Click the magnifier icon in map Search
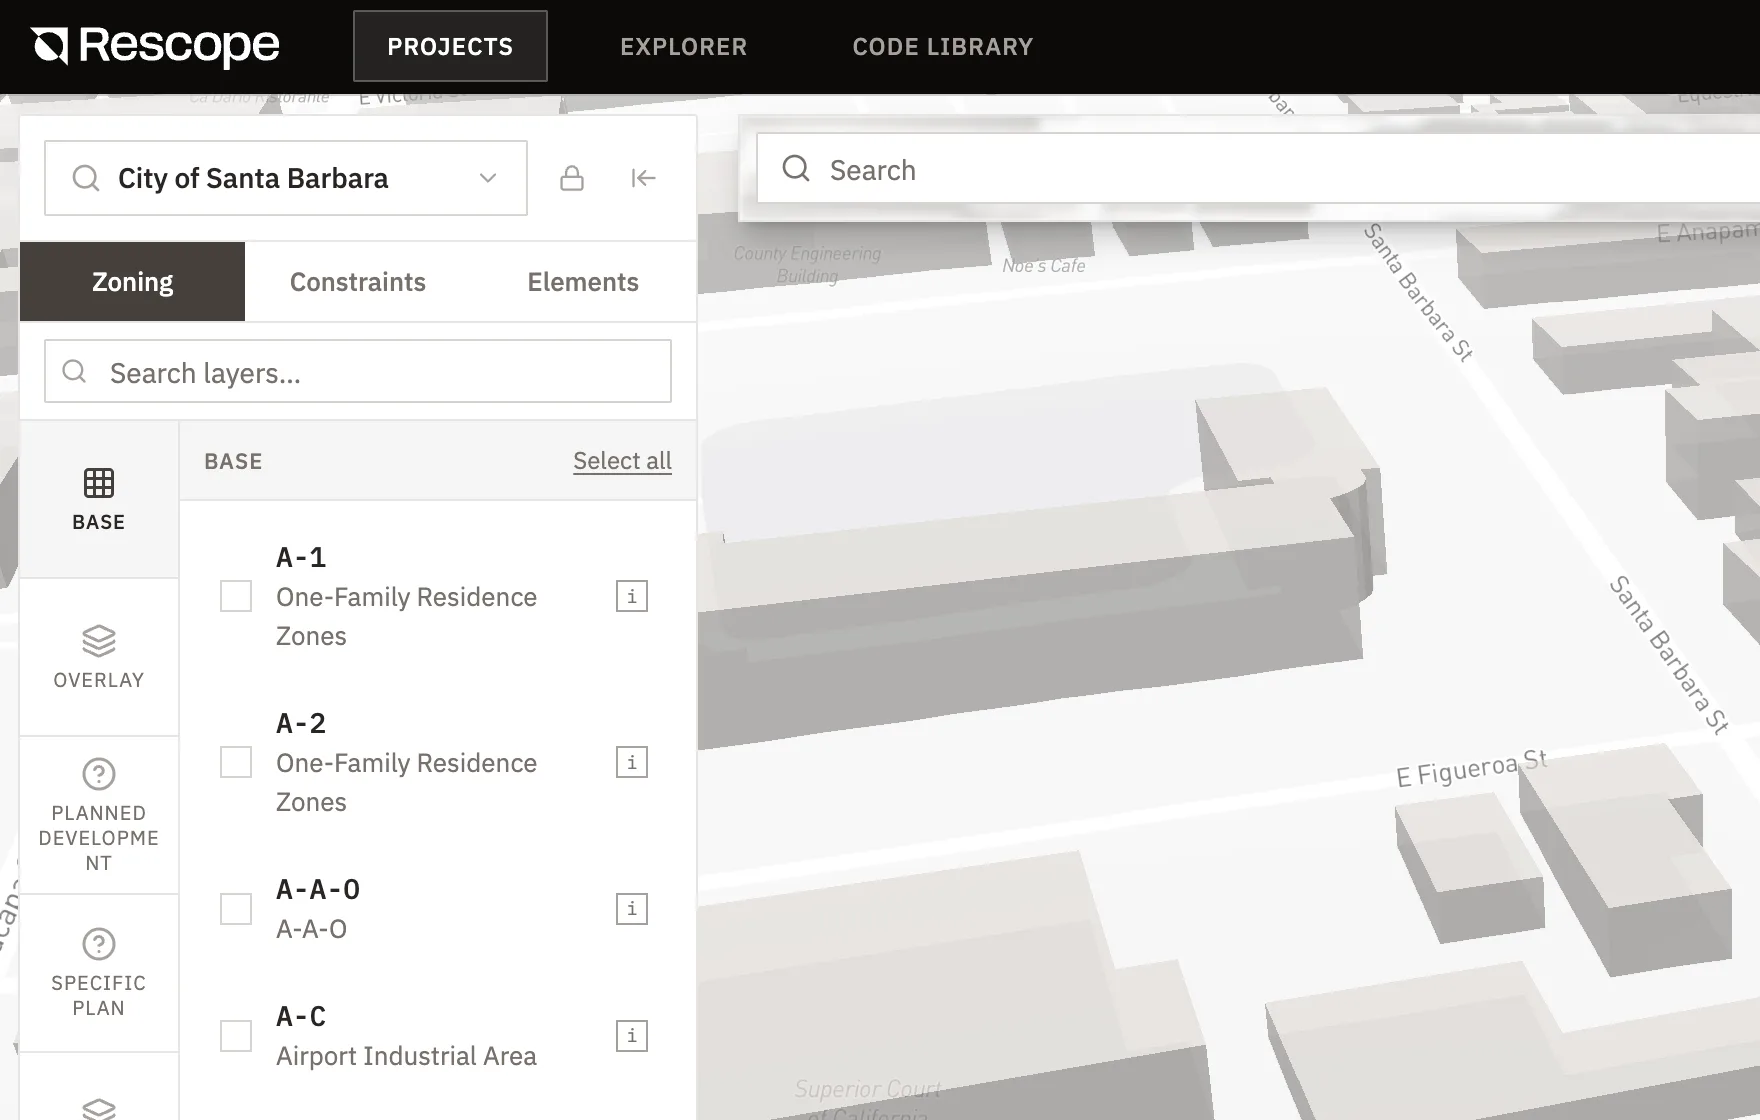Viewport: 1760px width, 1120px height. pos(796,168)
